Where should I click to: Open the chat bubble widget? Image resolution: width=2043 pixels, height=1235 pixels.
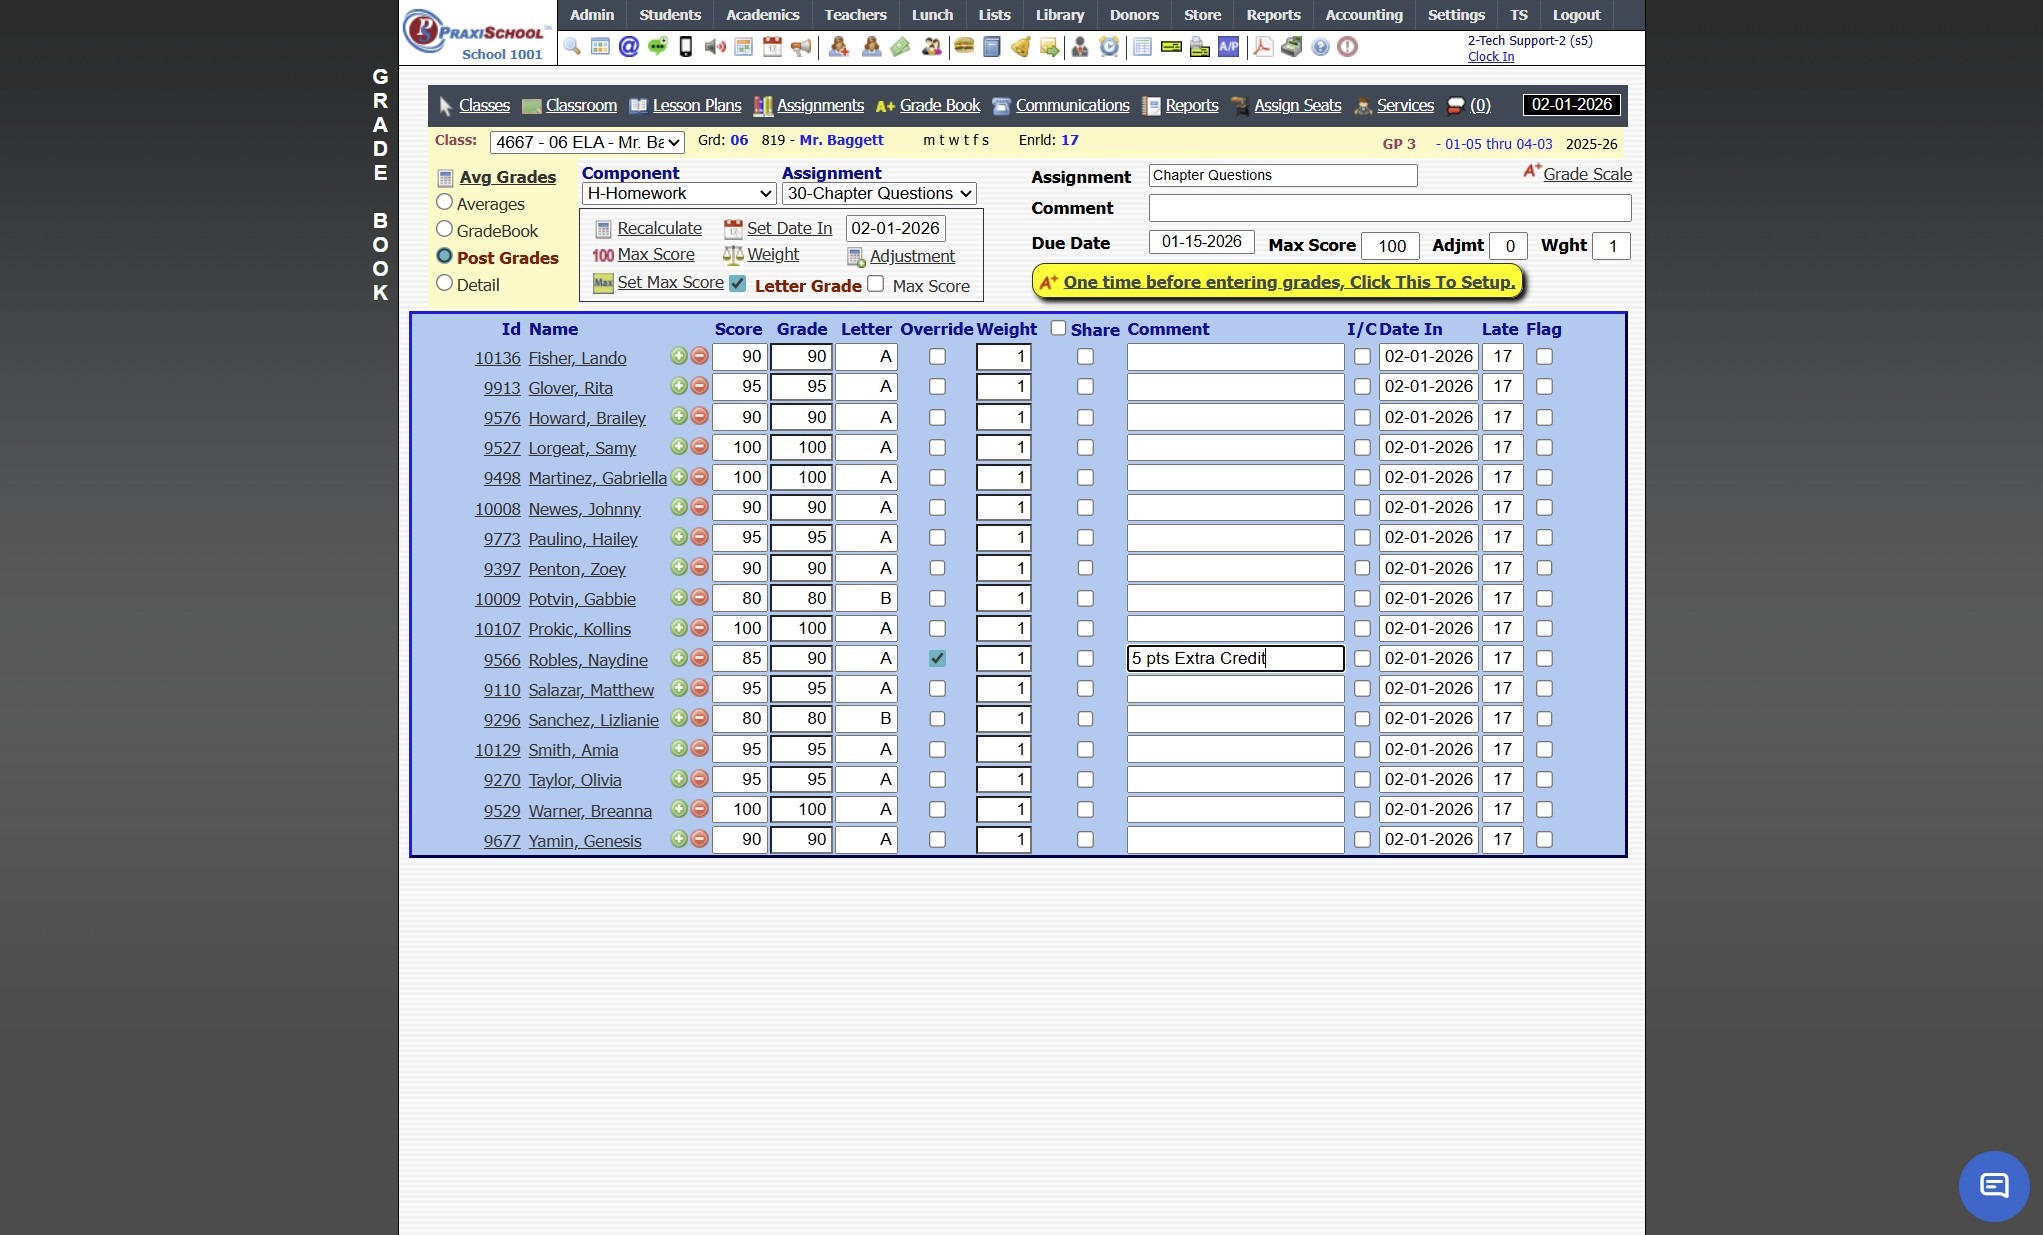tap(1993, 1186)
